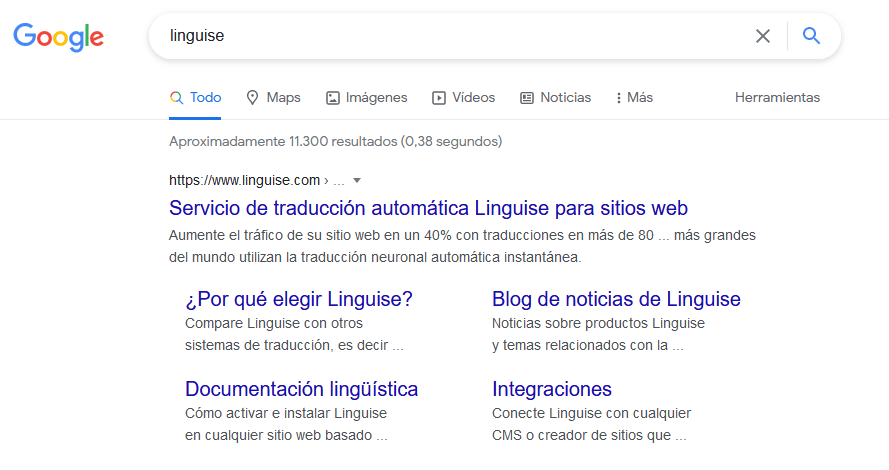
Task: Select the Todo tab
Action: [x=195, y=98]
